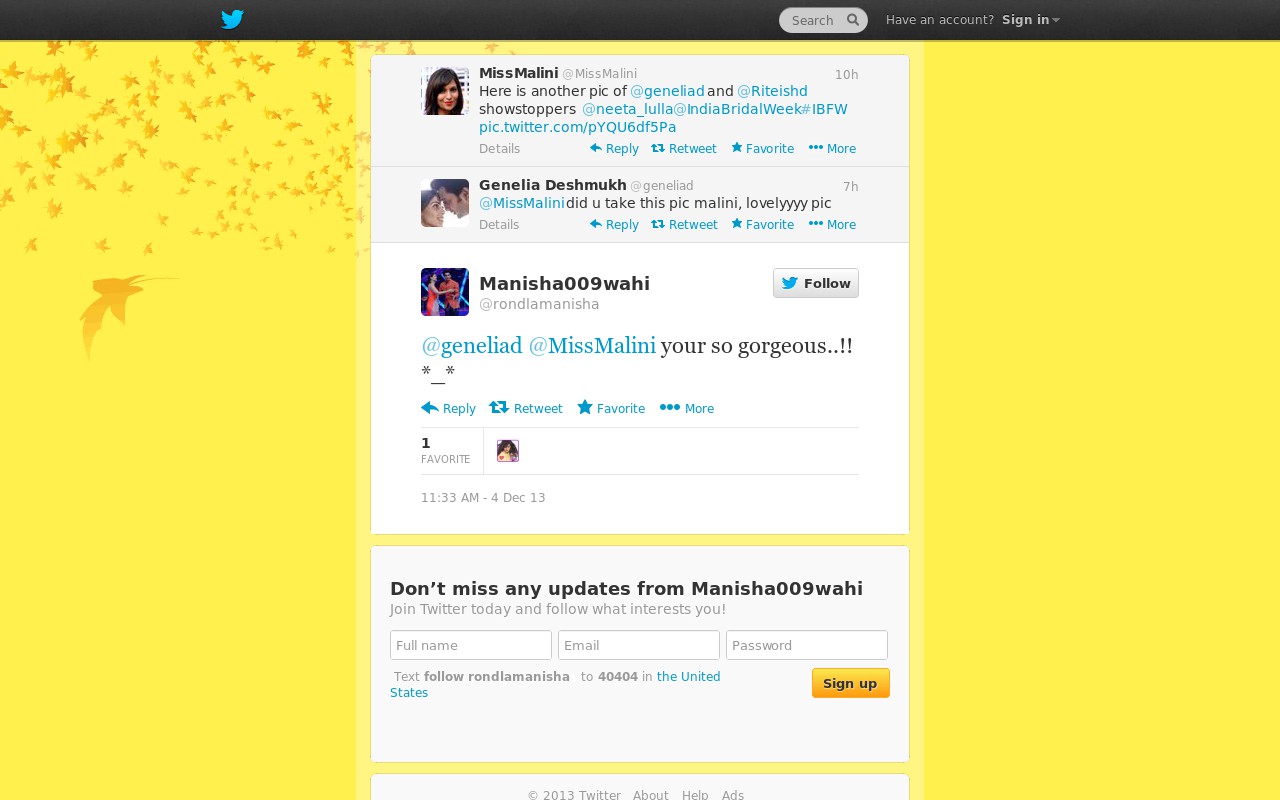Click the Sign up button
The width and height of the screenshot is (1280, 800).
click(x=851, y=683)
